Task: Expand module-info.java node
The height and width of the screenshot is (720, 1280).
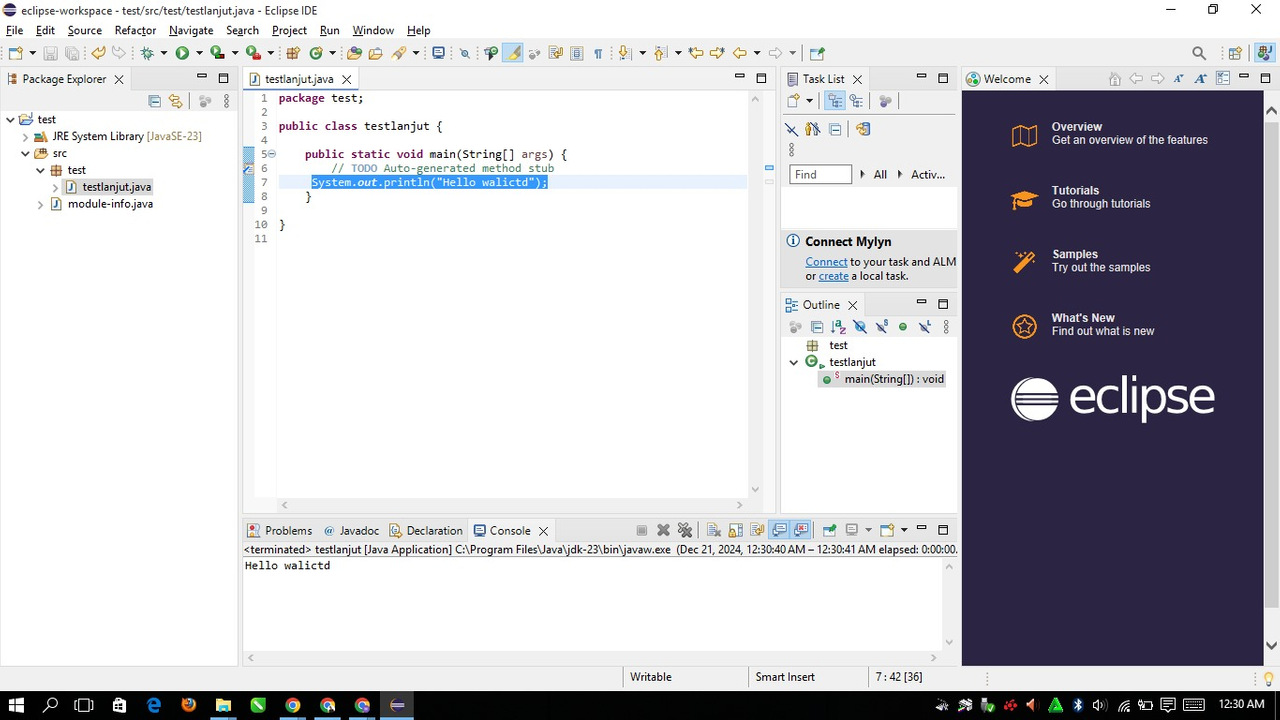Action: tap(40, 204)
